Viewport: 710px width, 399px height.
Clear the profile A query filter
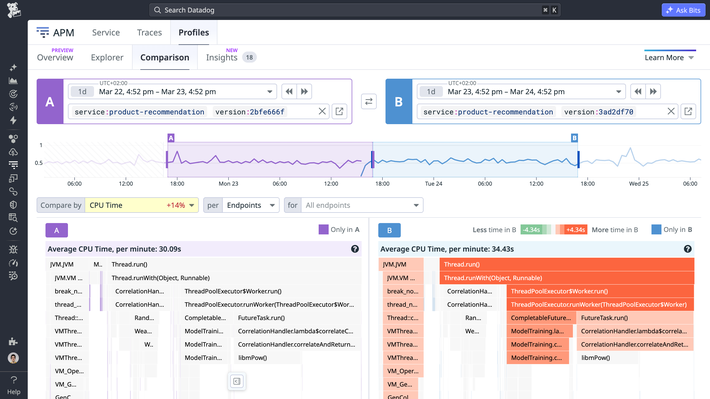[322, 111]
